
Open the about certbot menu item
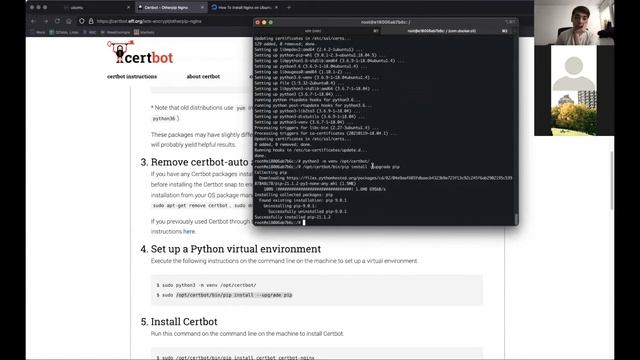click(x=203, y=76)
